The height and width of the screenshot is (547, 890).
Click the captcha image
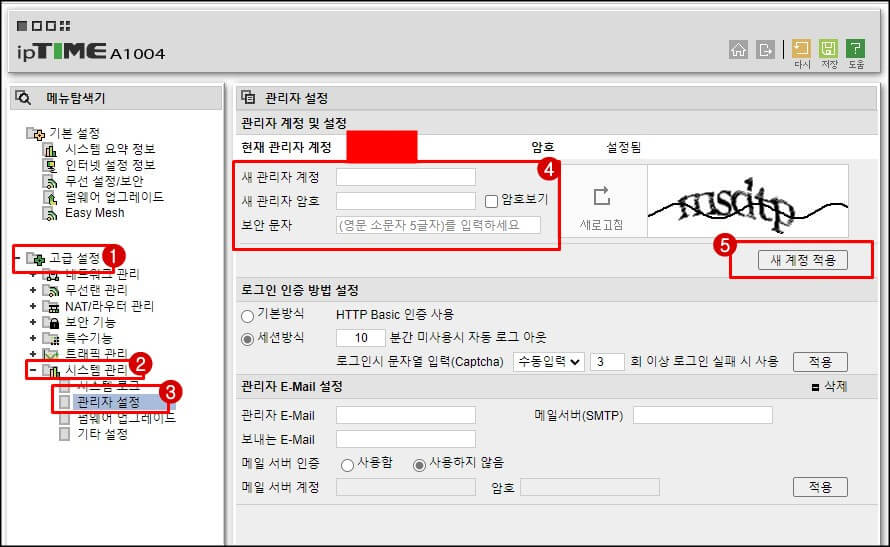[x=748, y=201]
